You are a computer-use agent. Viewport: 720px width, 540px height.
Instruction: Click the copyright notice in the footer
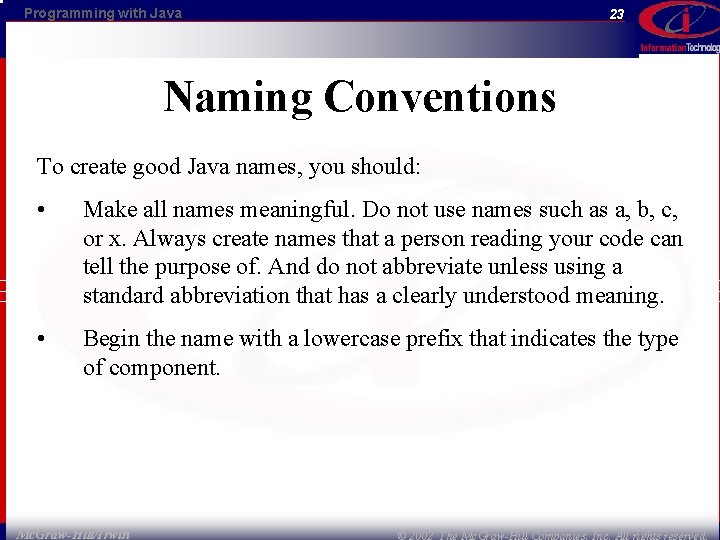(553, 535)
